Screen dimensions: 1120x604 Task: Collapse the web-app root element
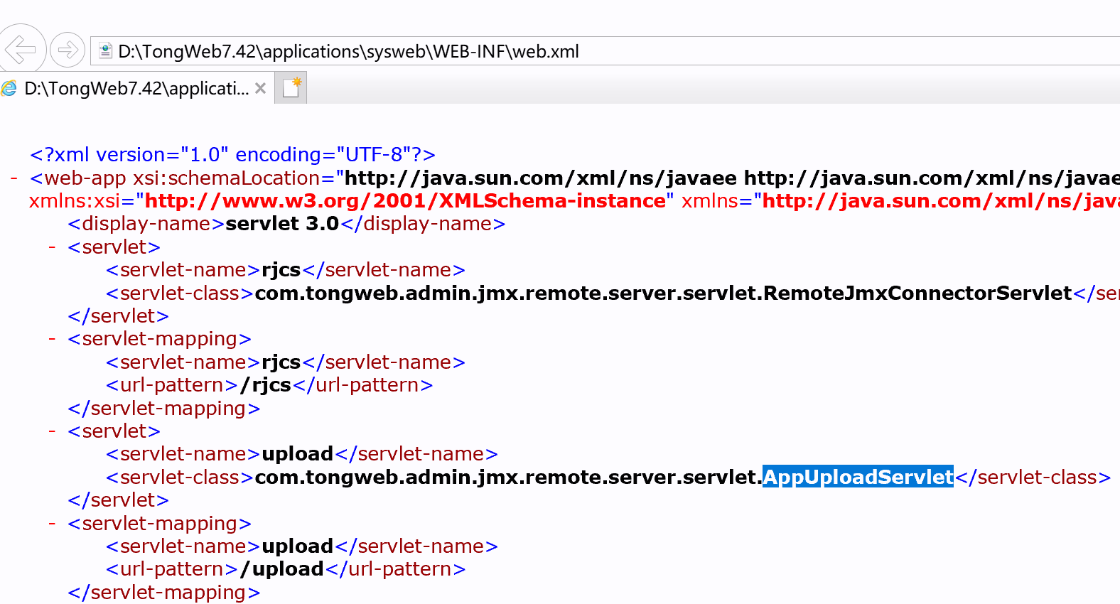click(x=14, y=178)
